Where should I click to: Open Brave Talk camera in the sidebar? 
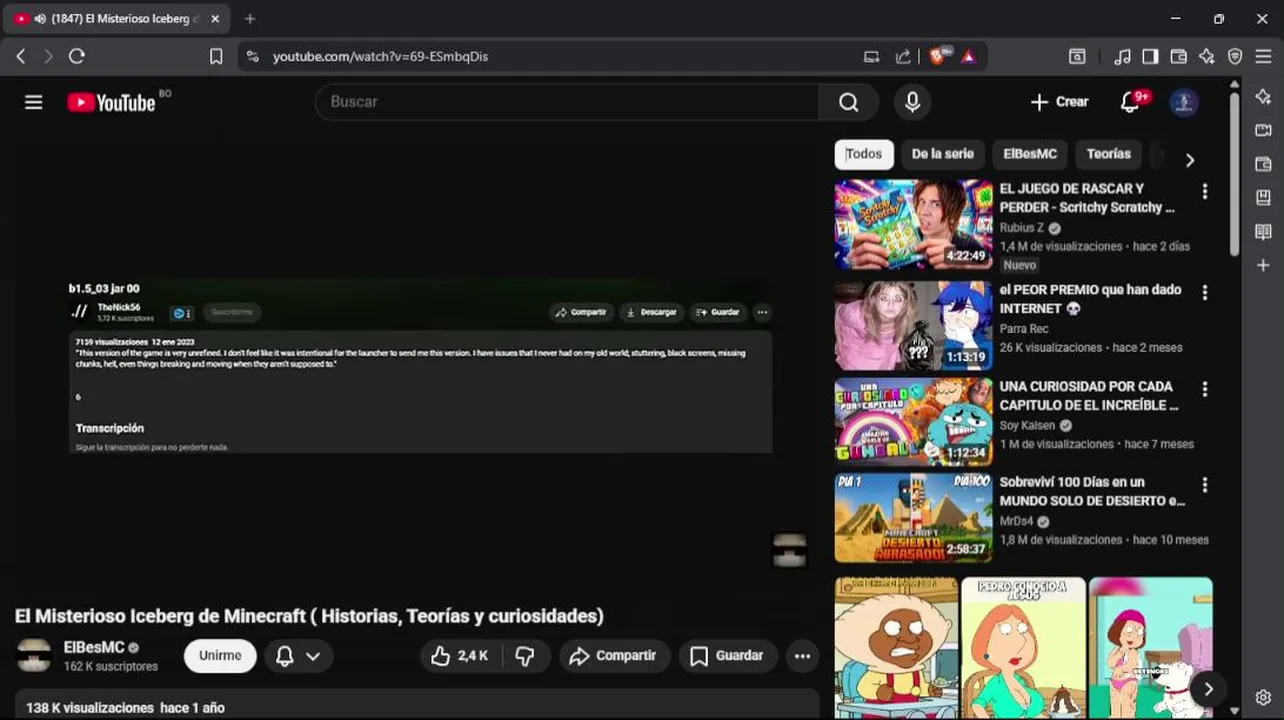pyautogui.click(x=1263, y=130)
